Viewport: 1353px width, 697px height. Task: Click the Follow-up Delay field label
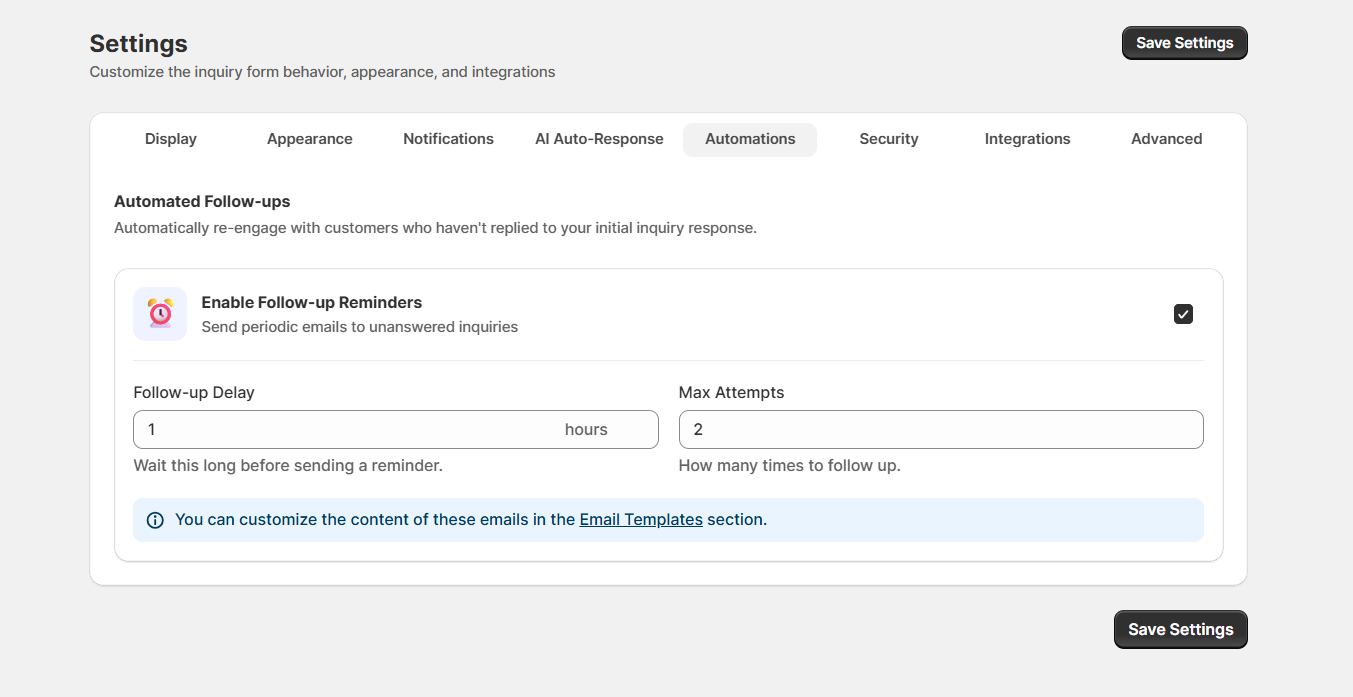tap(194, 393)
